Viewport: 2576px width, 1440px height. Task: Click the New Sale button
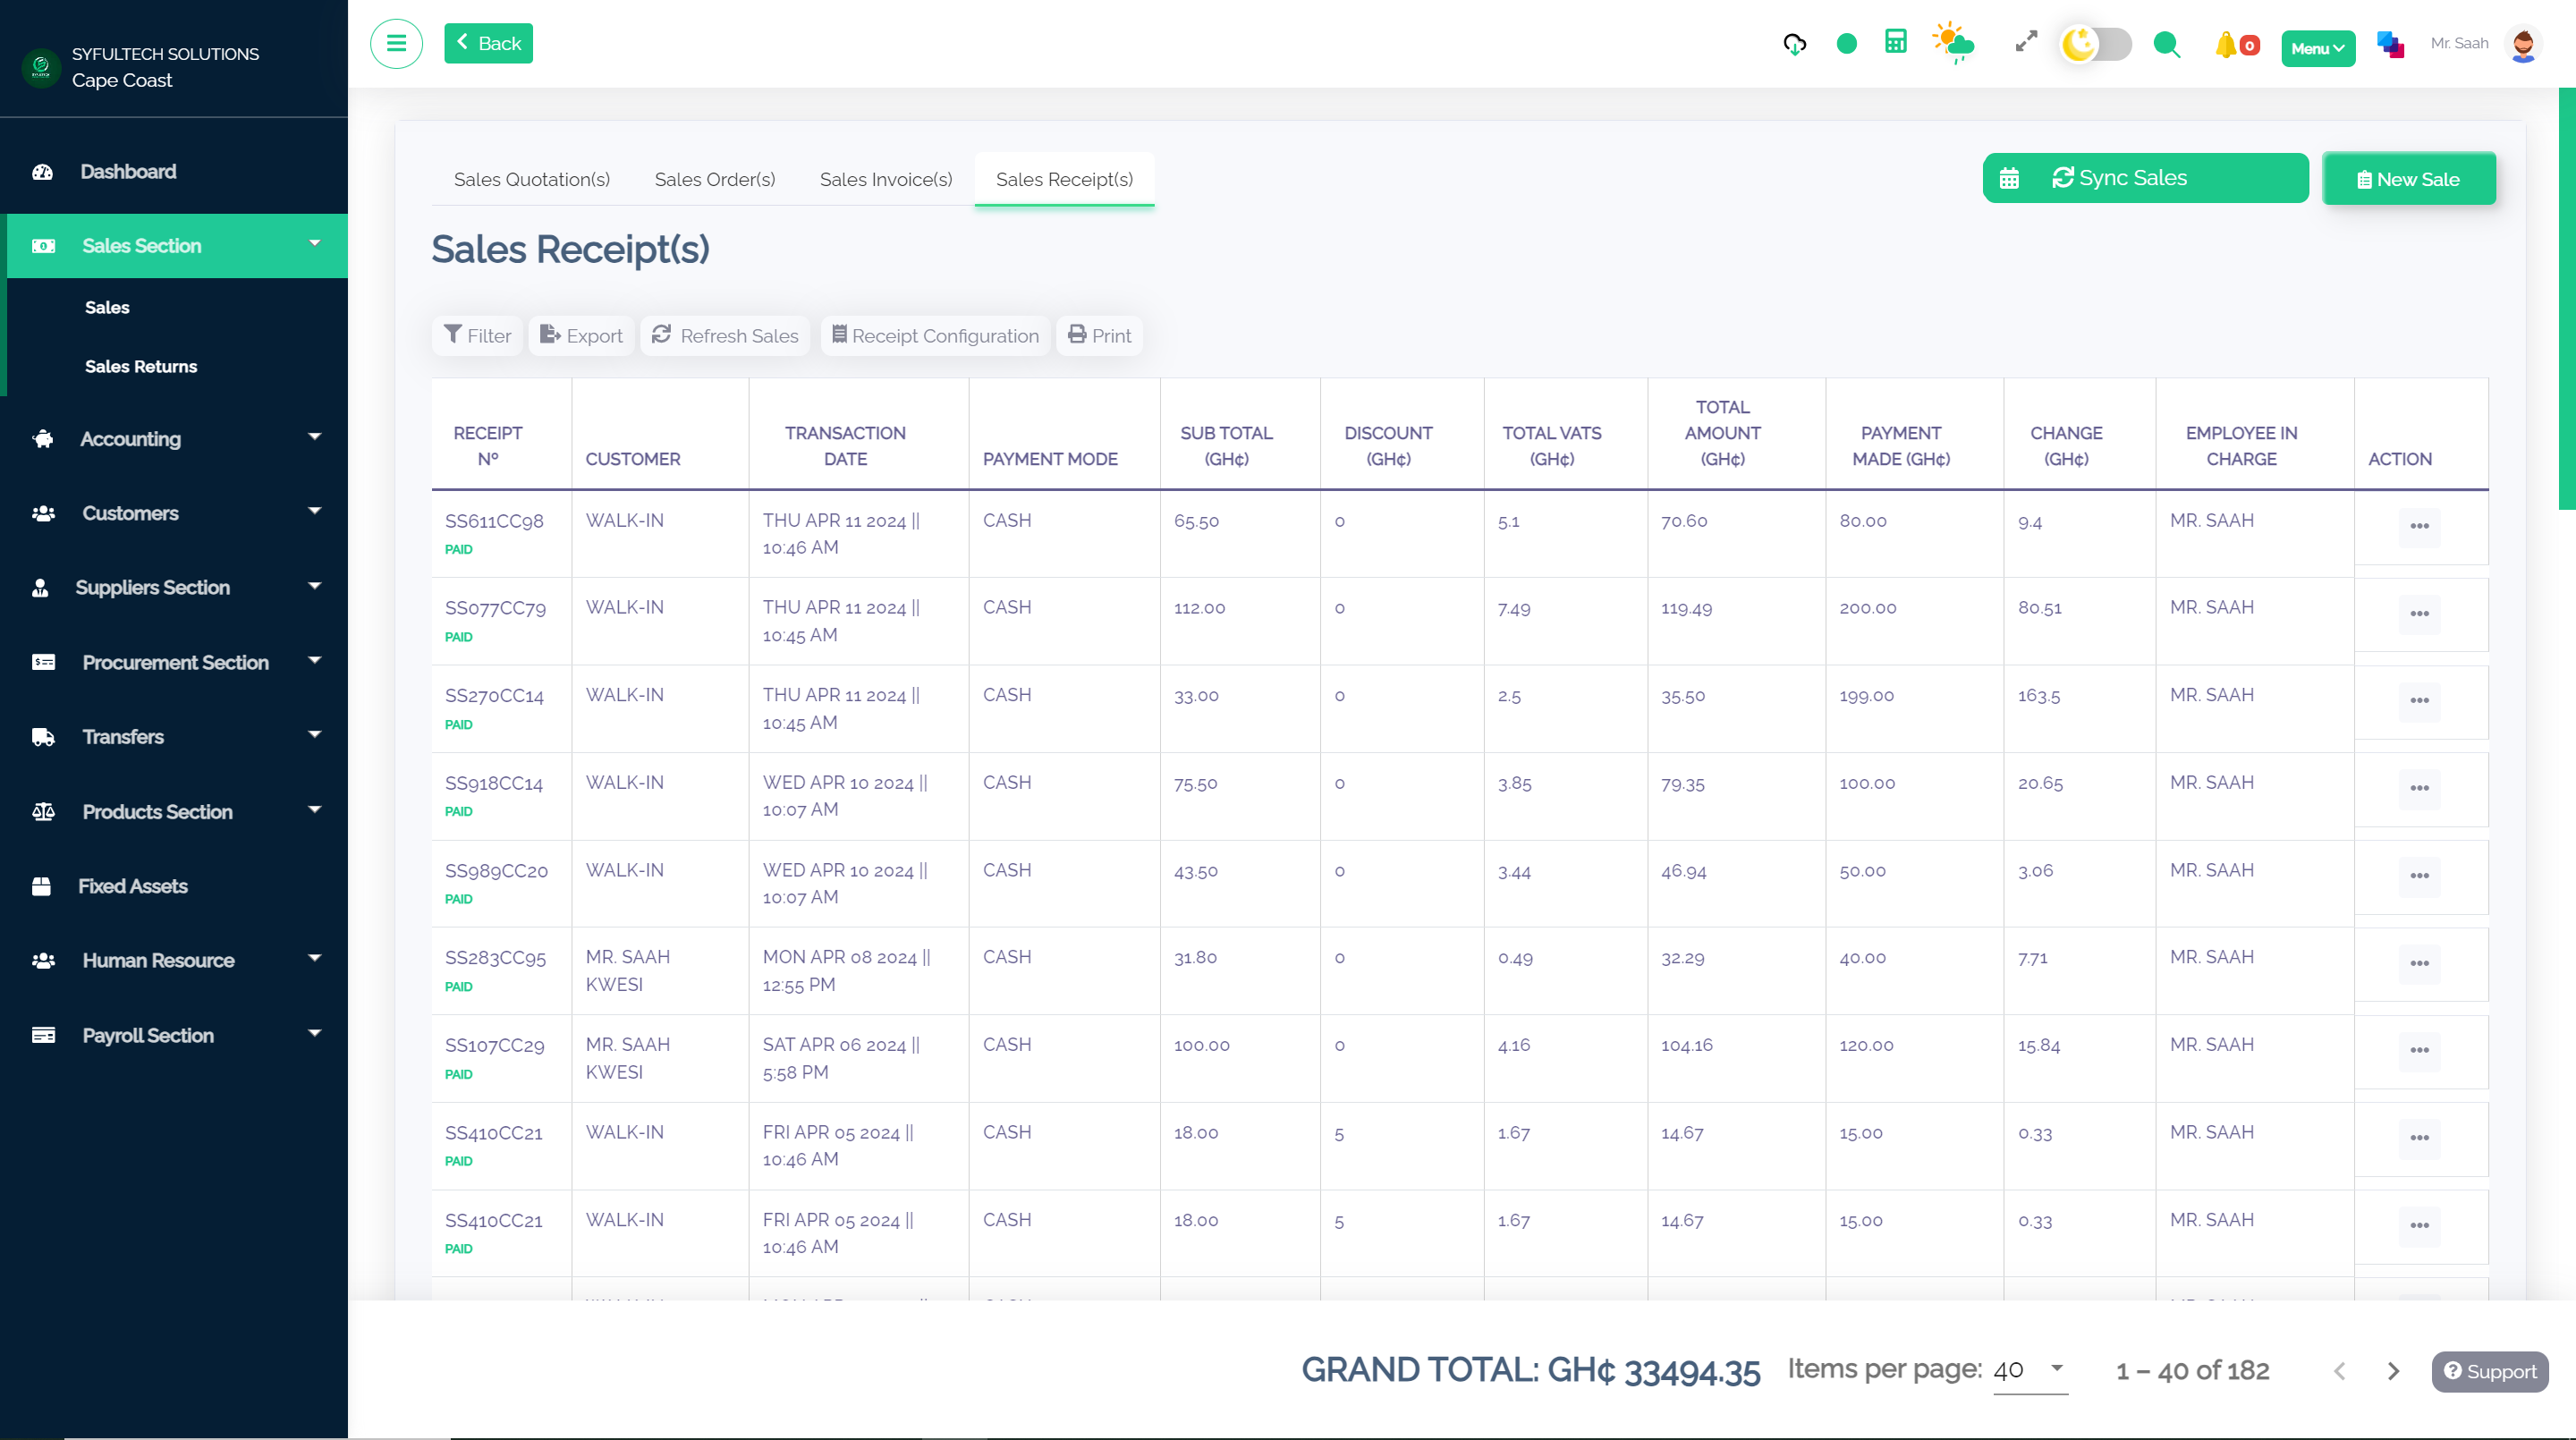coord(2408,179)
